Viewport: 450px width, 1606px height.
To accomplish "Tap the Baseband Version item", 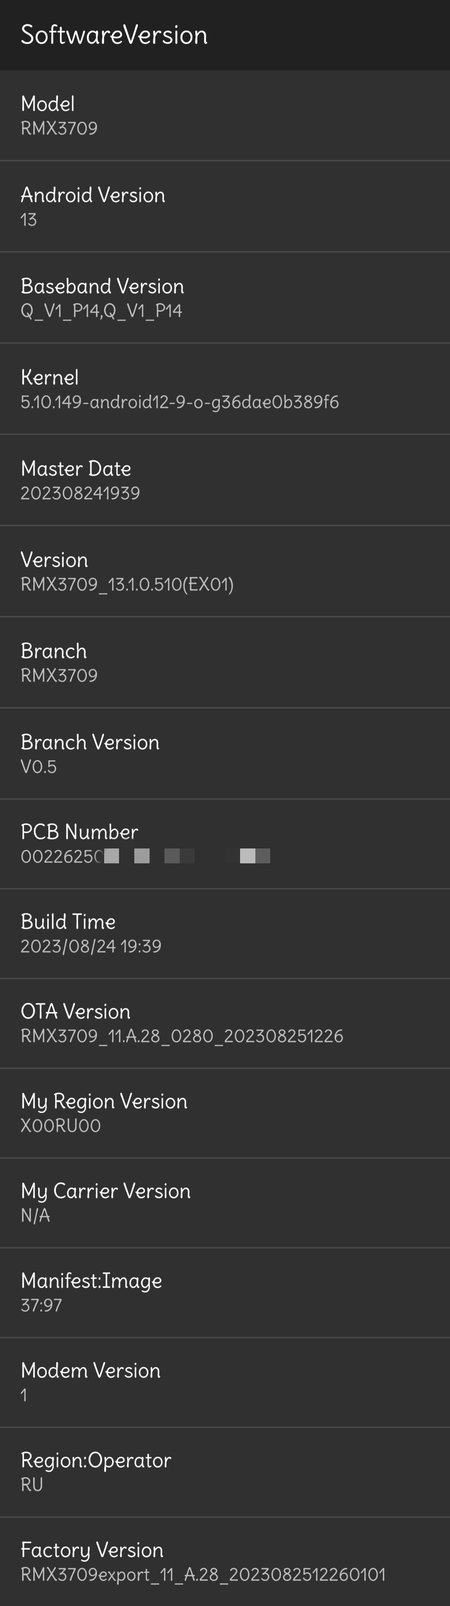I will tap(225, 297).
